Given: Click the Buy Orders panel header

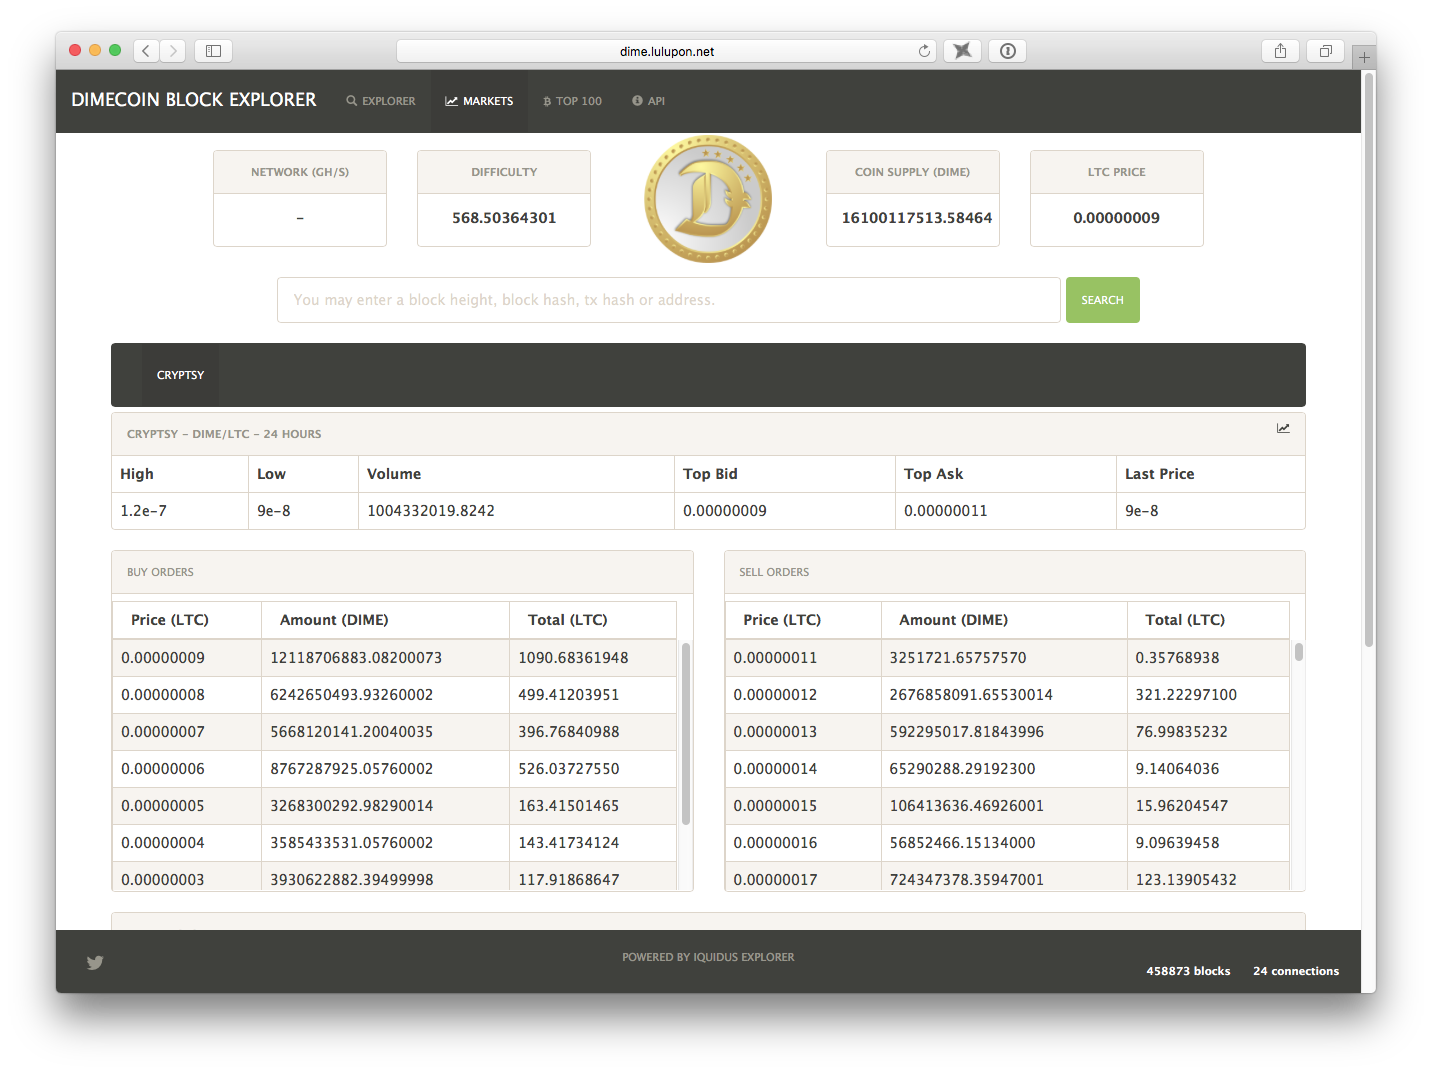Looking at the screenshot, I should [x=402, y=572].
